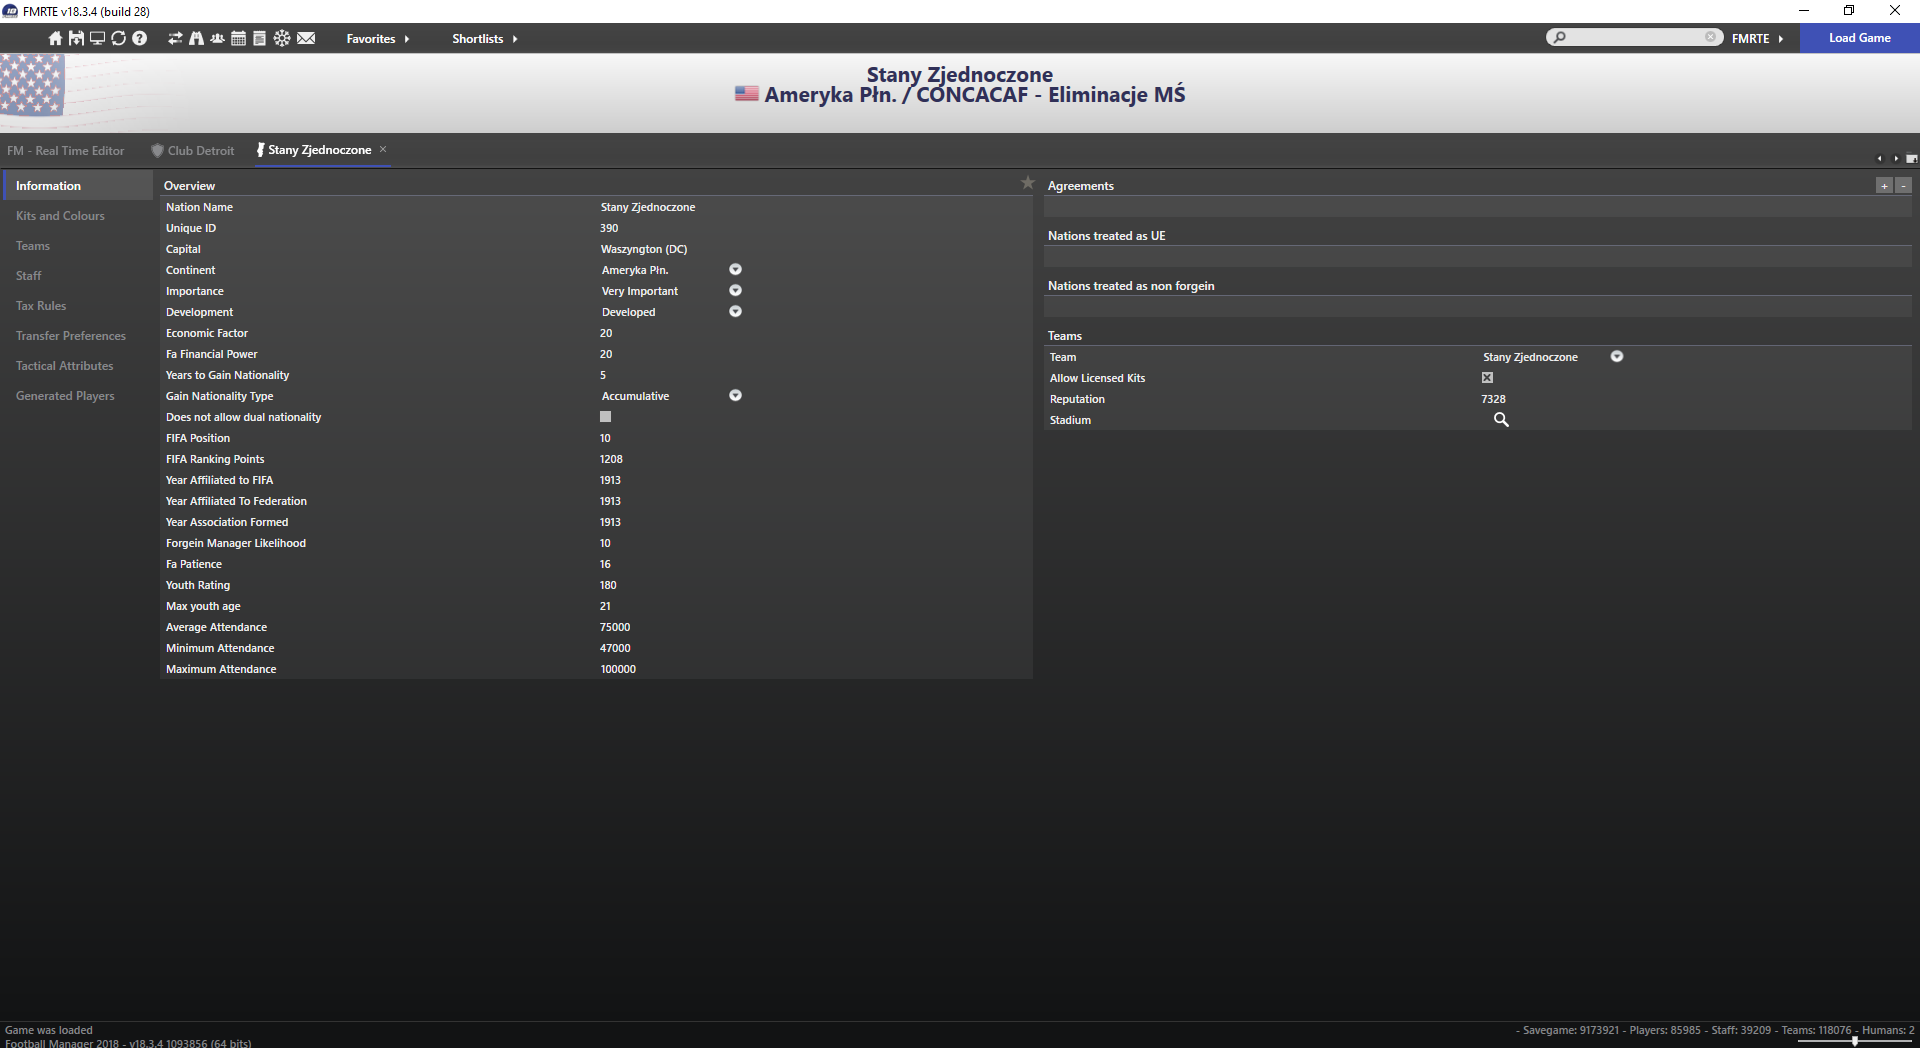Viewport: 1920px width, 1048px height.
Task: Search stadium with magnifier icon
Action: [x=1501, y=420]
